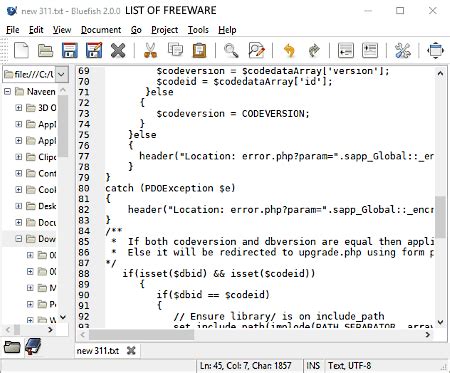This screenshot has height=373, width=450.
Task: Open the Go menu
Action: (136, 30)
